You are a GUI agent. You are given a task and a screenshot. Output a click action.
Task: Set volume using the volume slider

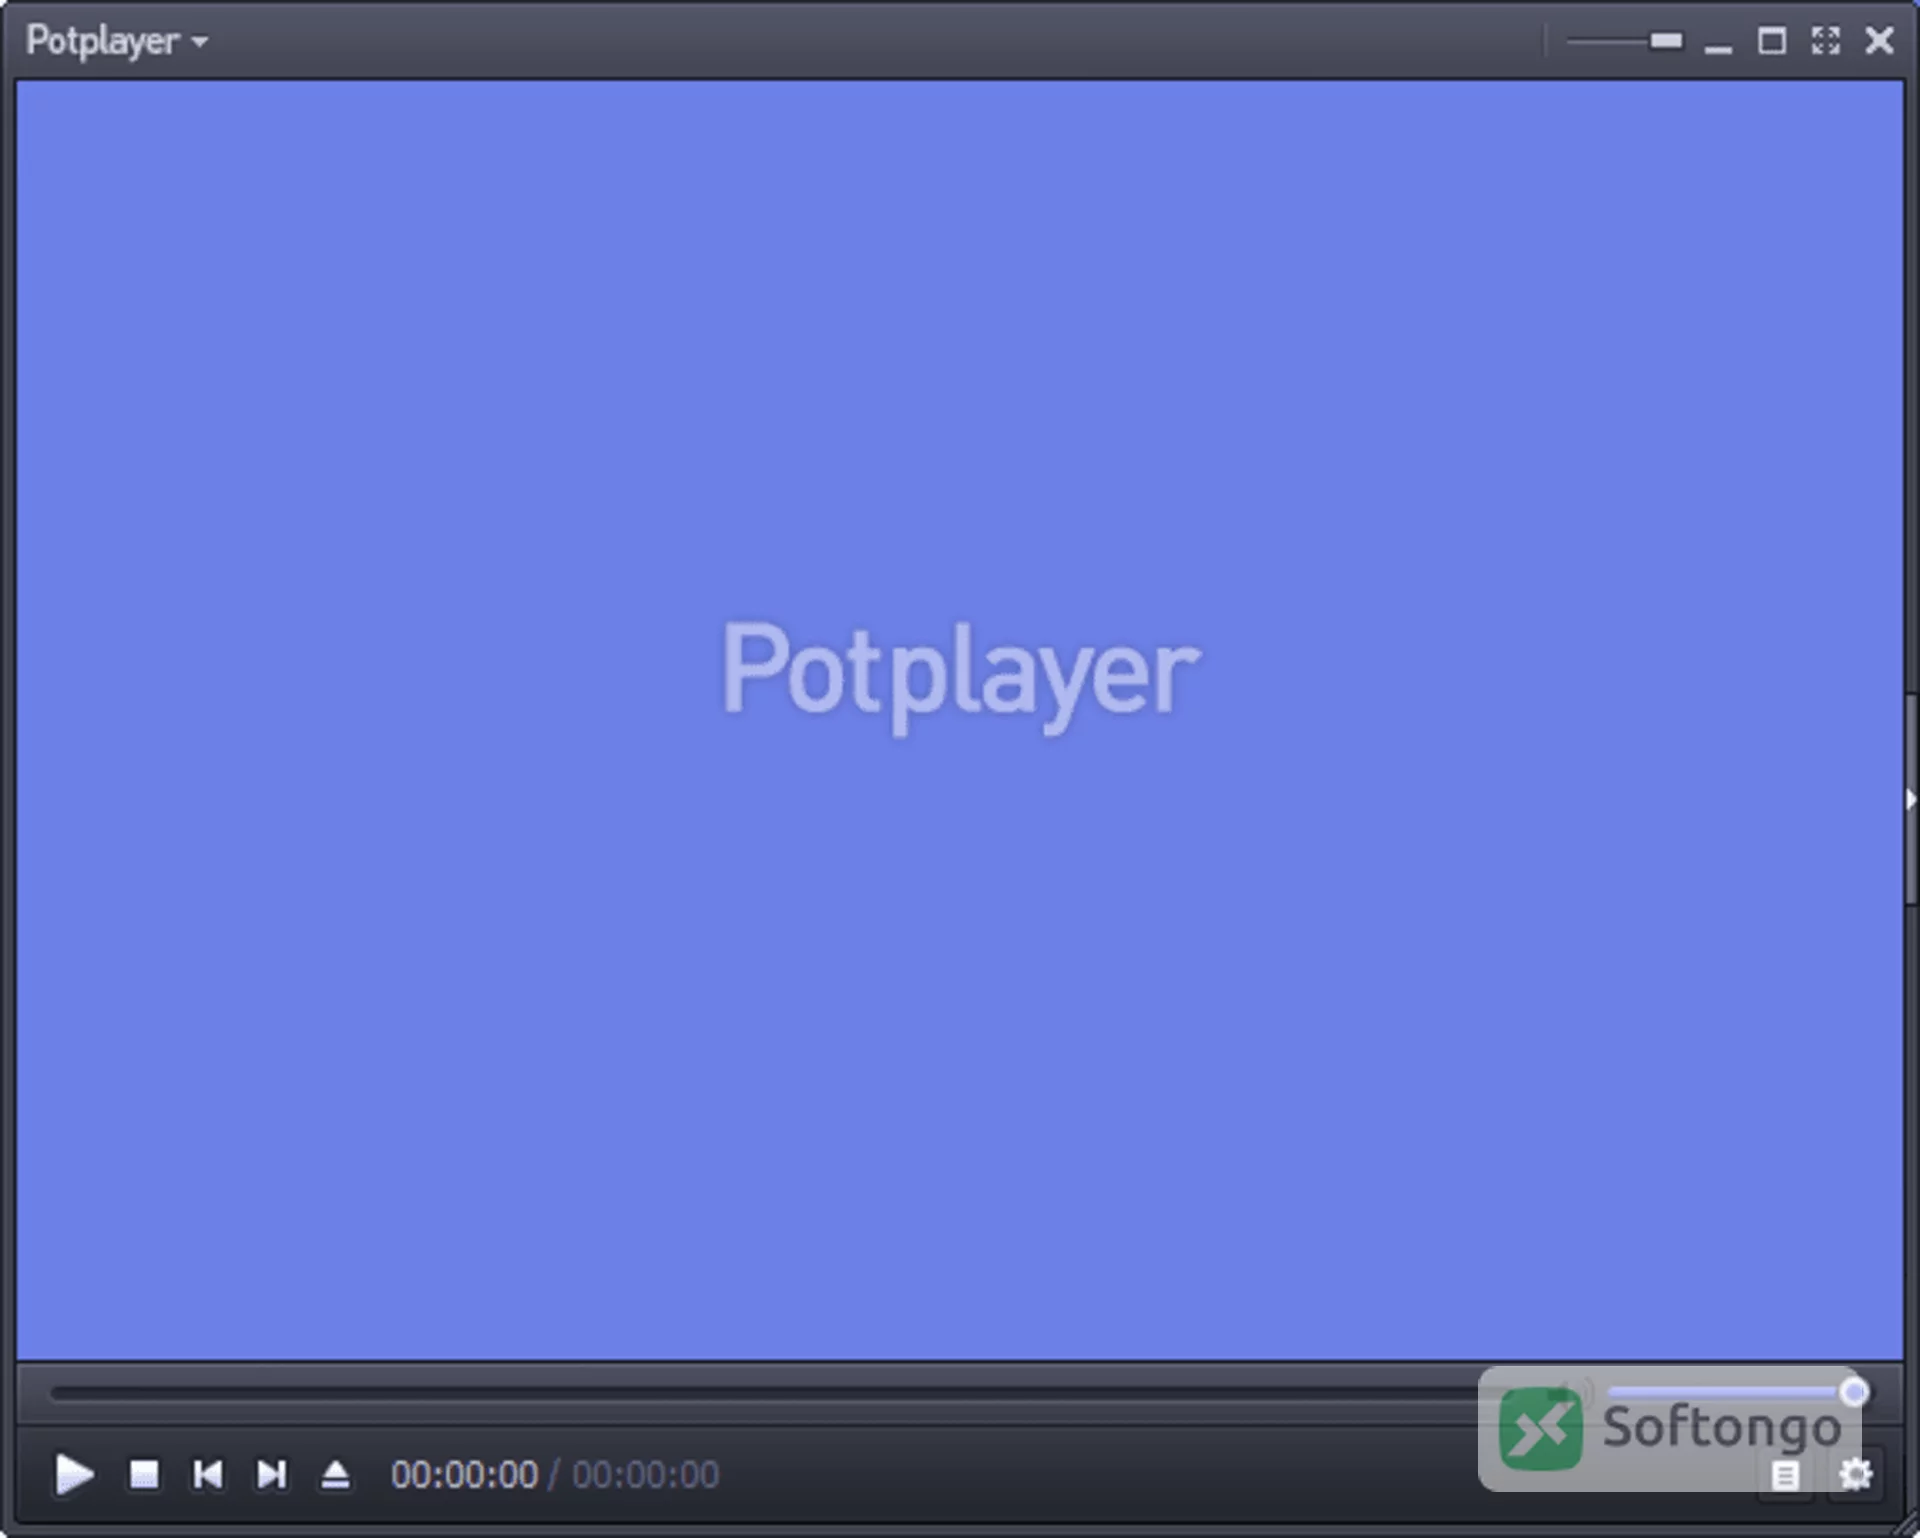[1736, 1392]
